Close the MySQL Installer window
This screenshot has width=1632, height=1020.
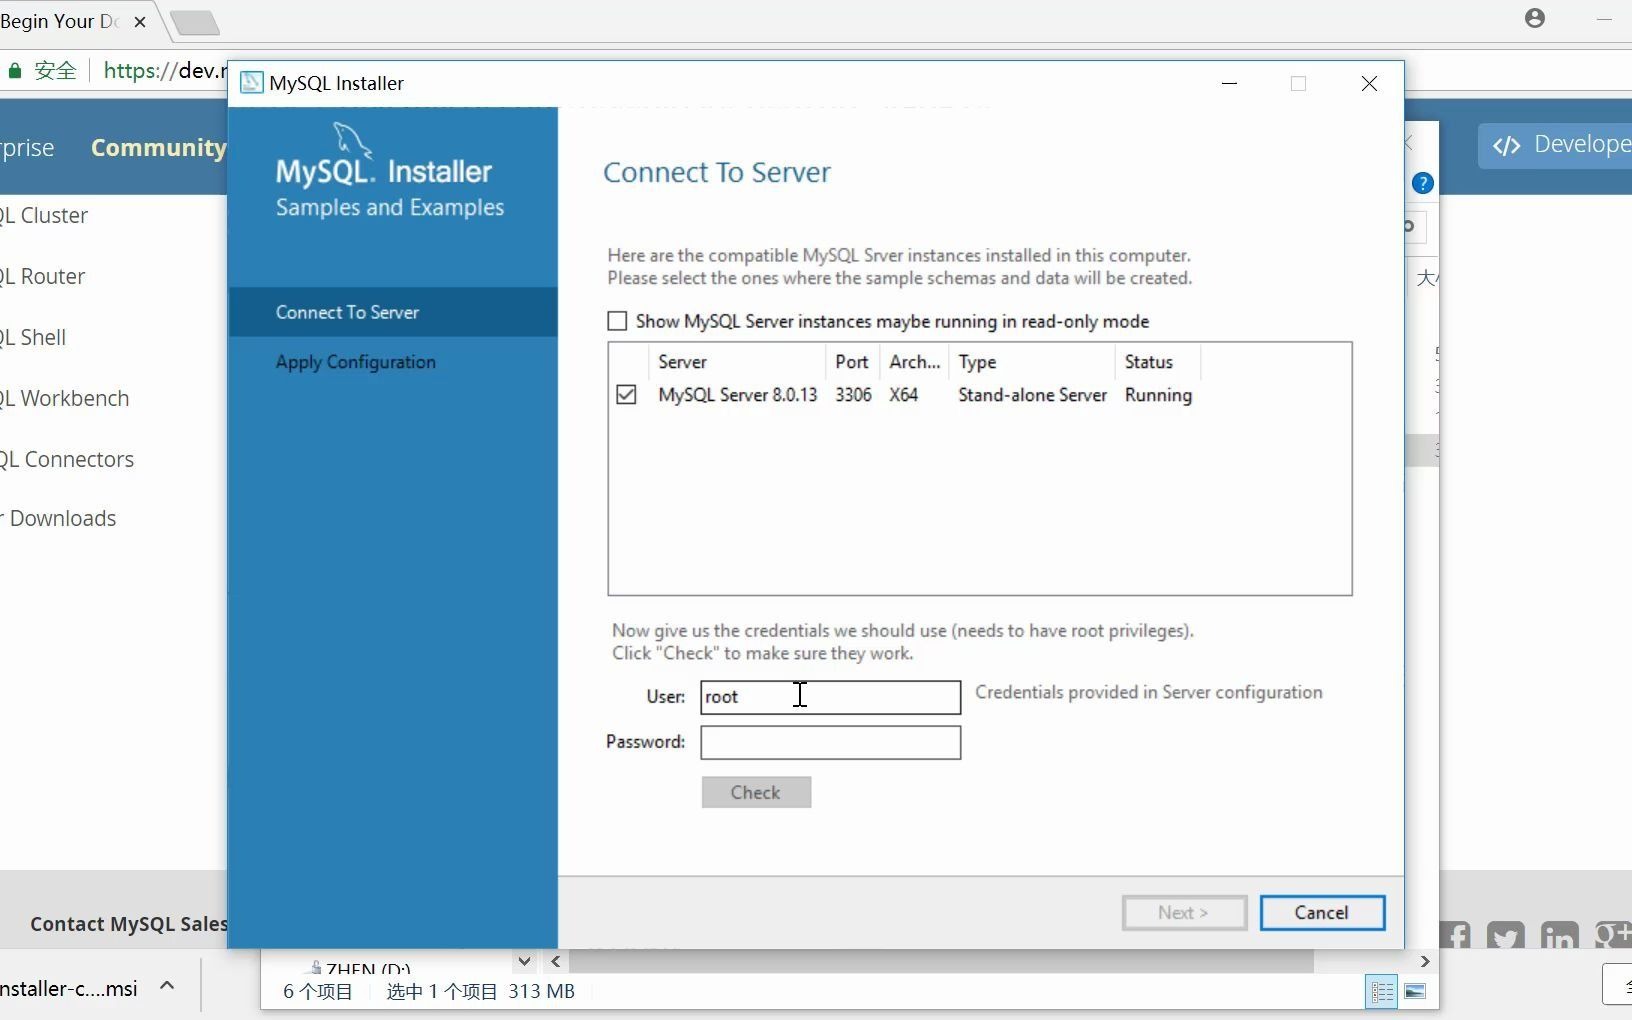(x=1369, y=83)
